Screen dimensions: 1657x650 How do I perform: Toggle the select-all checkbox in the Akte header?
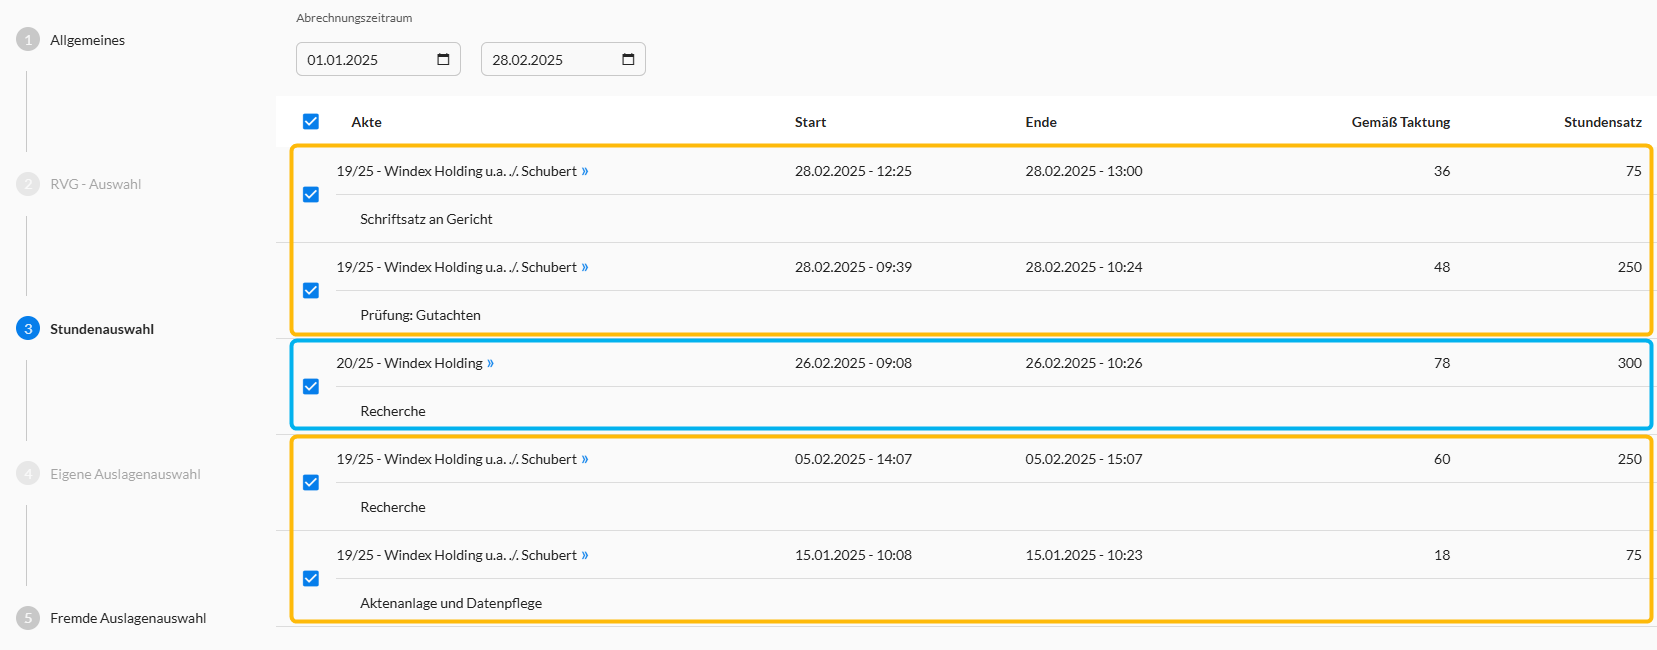(311, 122)
